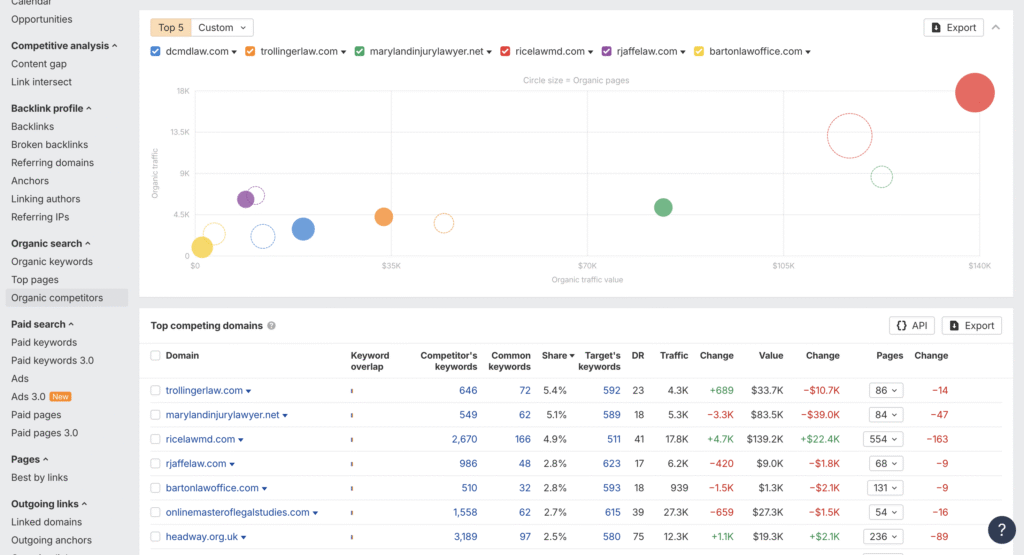Click the solid purple rjaffelaw.com bubble
The height and width of the screenshot is (555, 1024).
[x=246, y=200]
